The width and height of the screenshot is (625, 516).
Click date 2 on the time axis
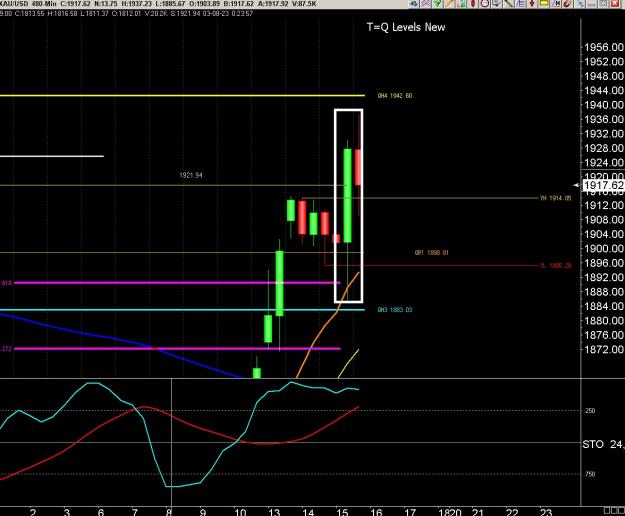[33, 512]
